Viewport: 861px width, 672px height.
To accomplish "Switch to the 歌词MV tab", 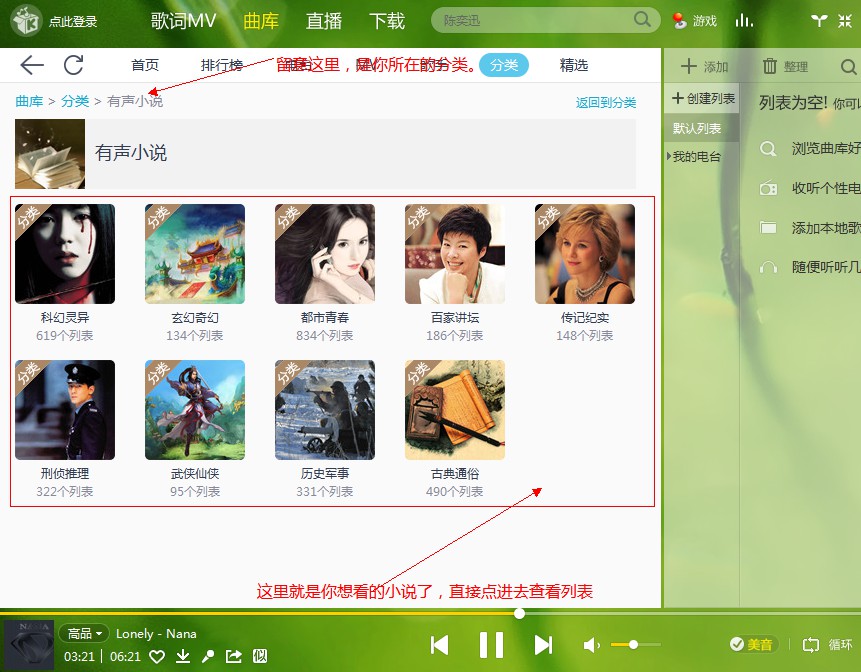I will click(184, 21).
